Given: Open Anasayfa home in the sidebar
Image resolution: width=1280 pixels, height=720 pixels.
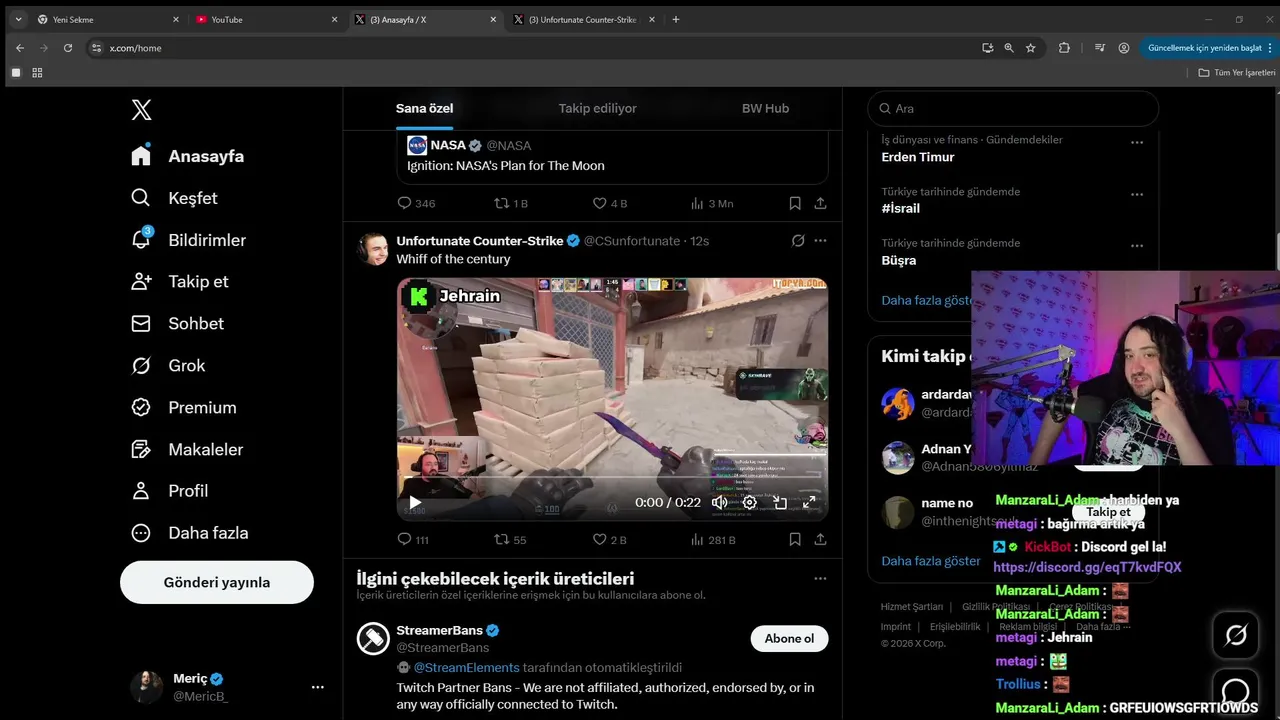Looking at the screenshot, I should pos(187,156).
